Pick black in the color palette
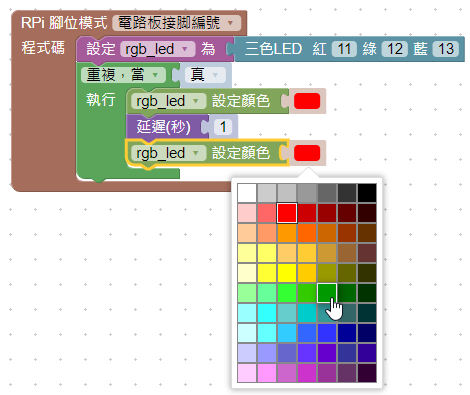This screenshot has height=395, width=470. click(367, 193)
